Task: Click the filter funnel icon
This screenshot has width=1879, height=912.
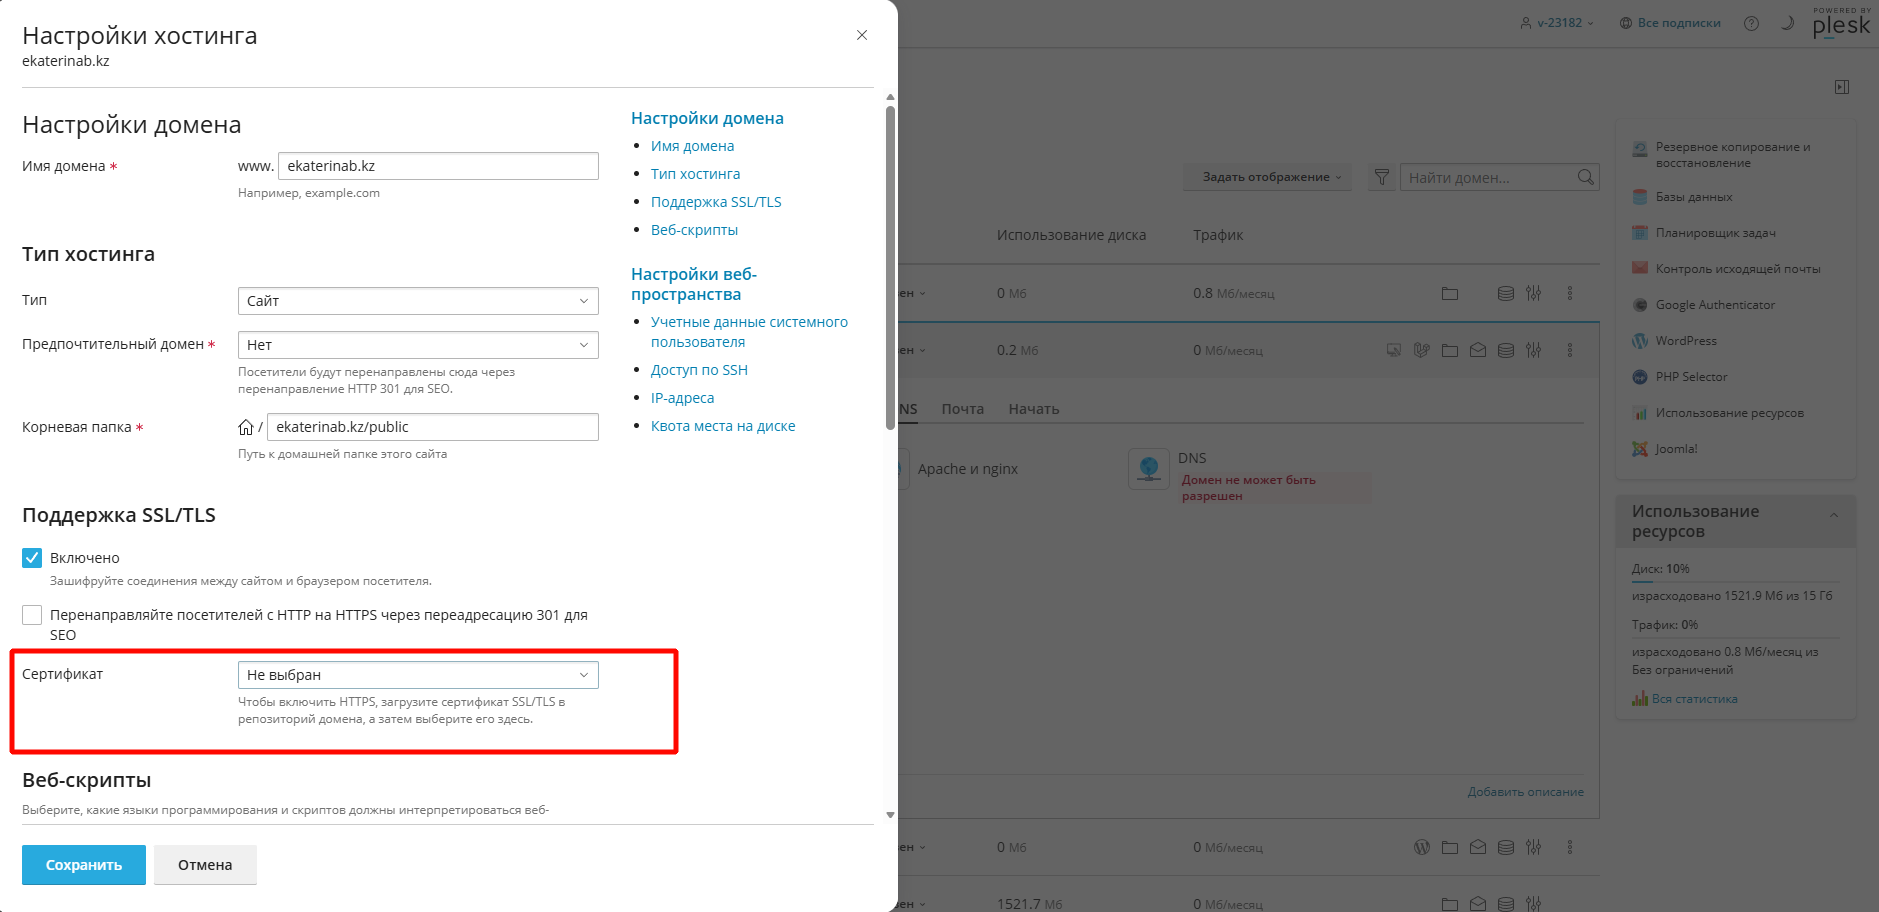Action: click(x=1381, y=177)
